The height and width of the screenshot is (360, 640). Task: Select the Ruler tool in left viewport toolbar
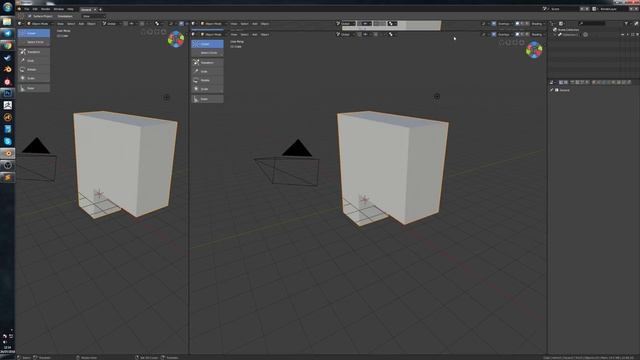(x=34, y=88)
